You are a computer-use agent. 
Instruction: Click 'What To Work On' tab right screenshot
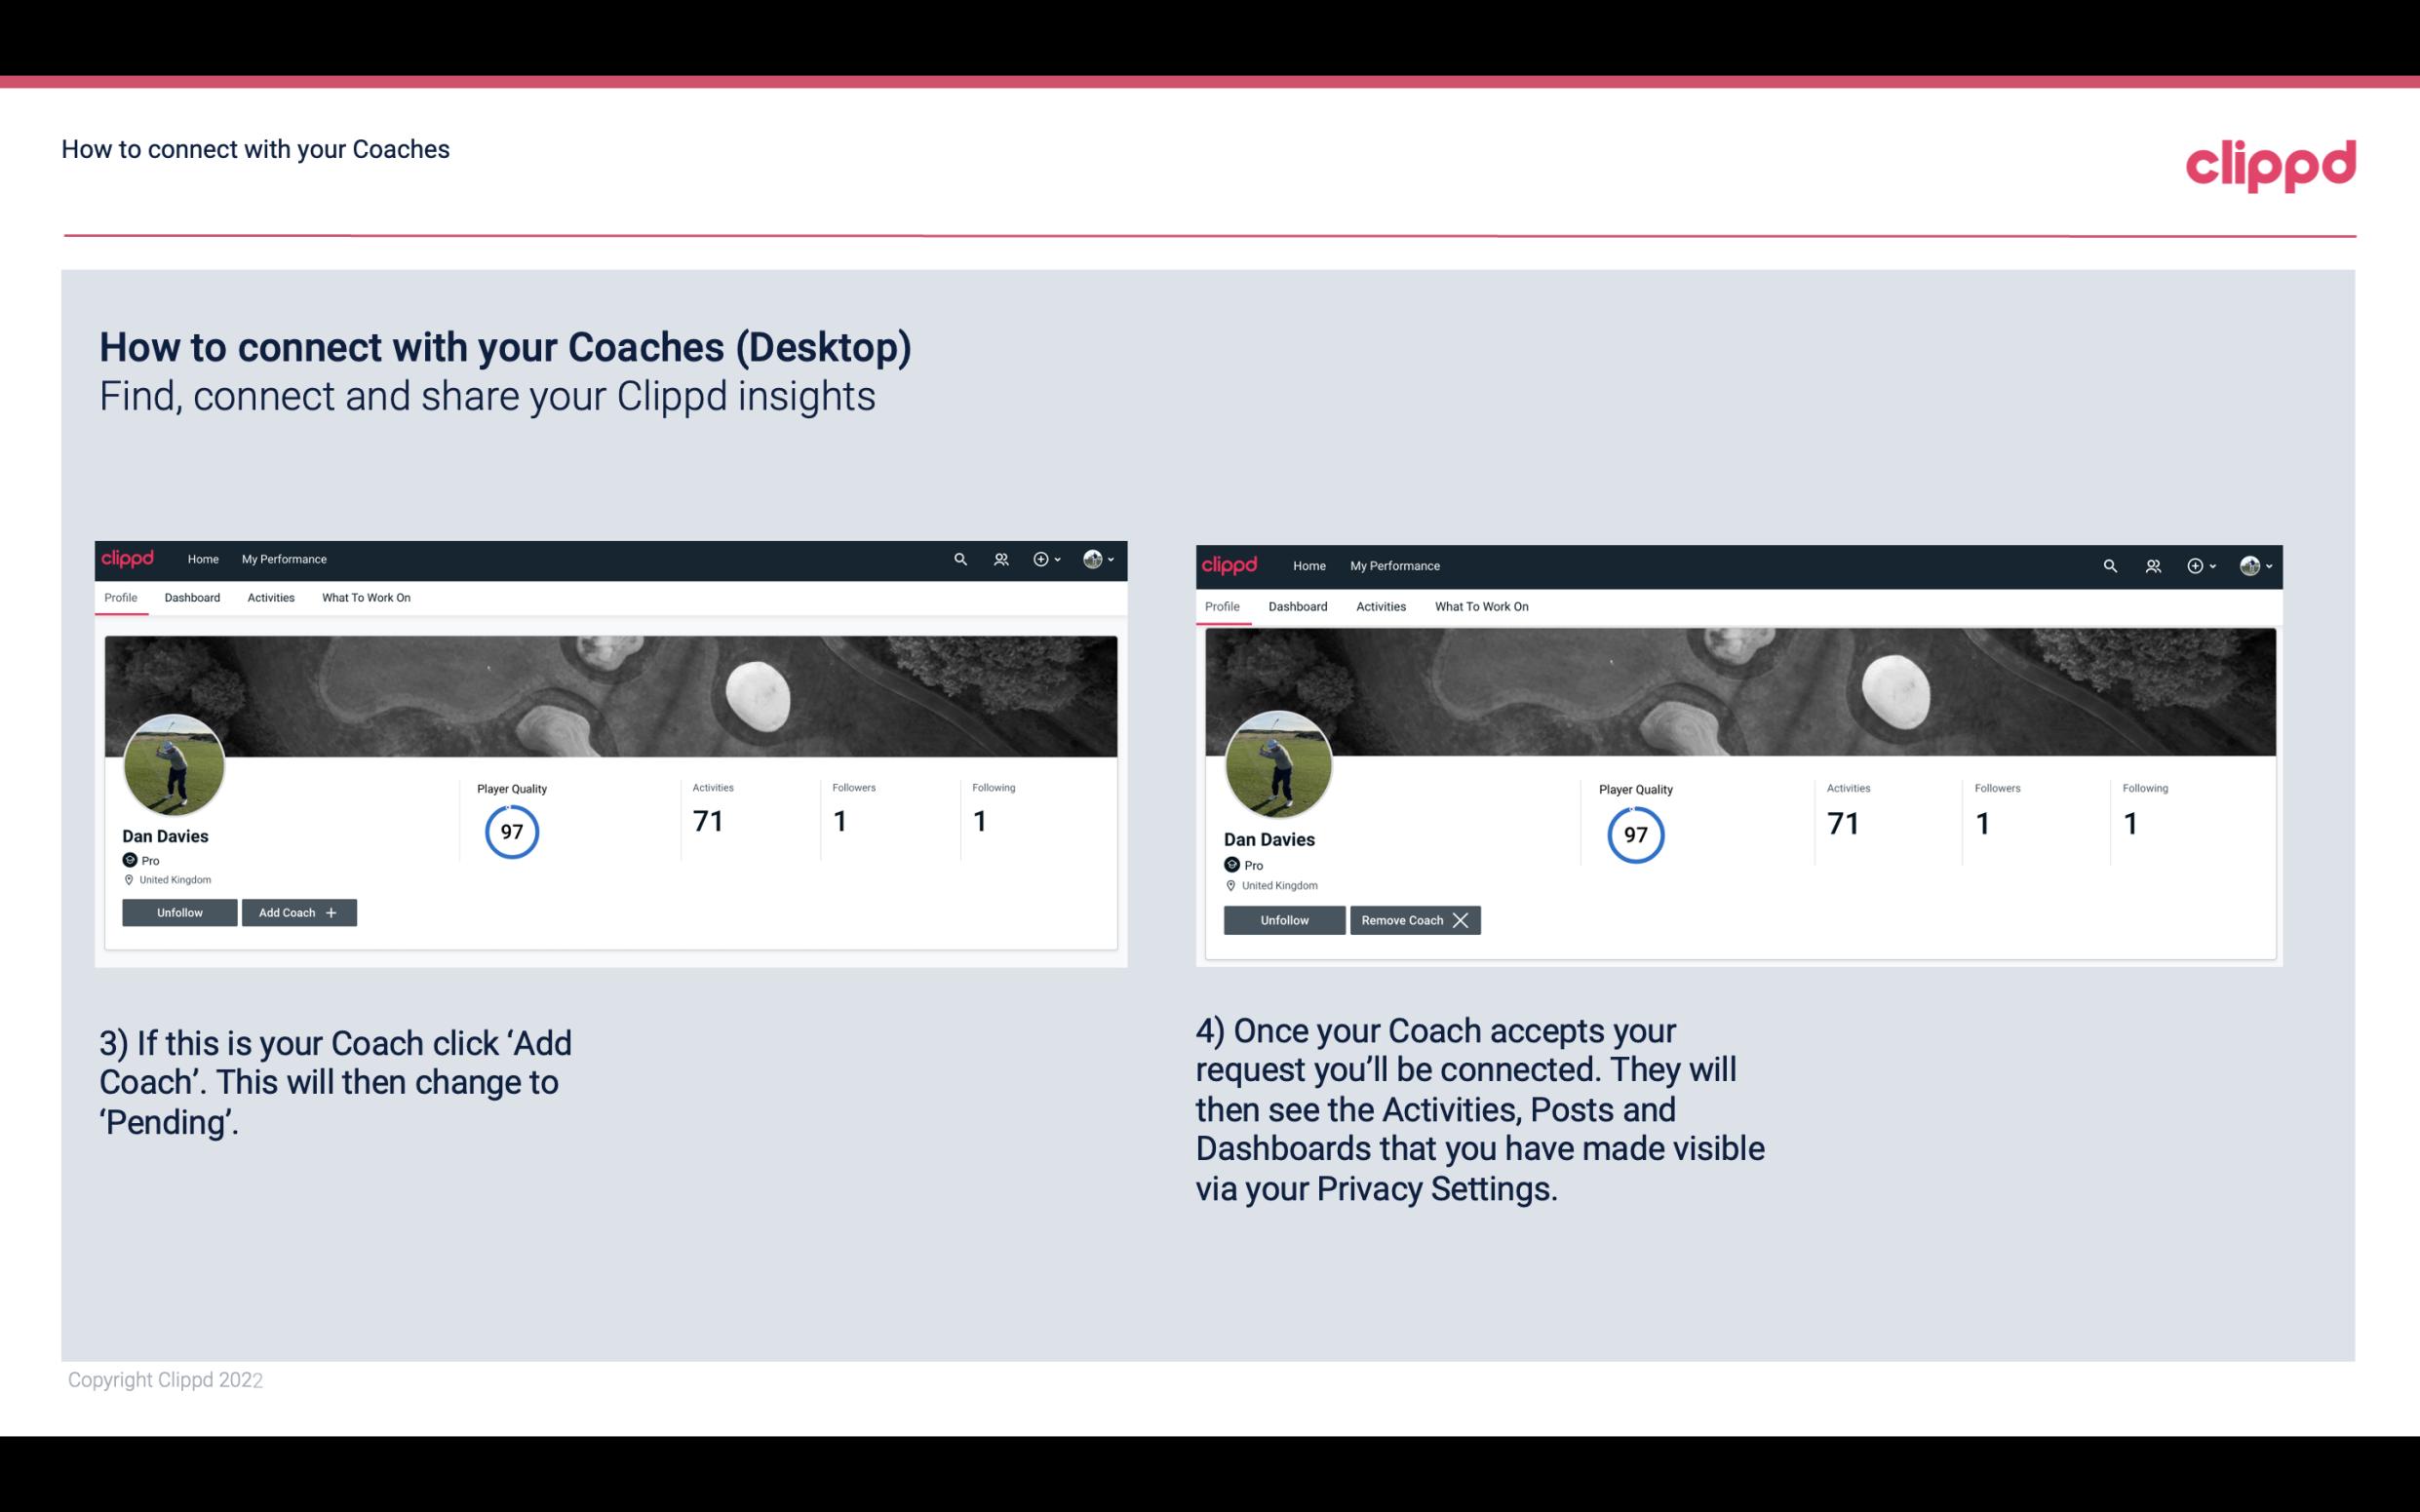tap(1479, 606)
